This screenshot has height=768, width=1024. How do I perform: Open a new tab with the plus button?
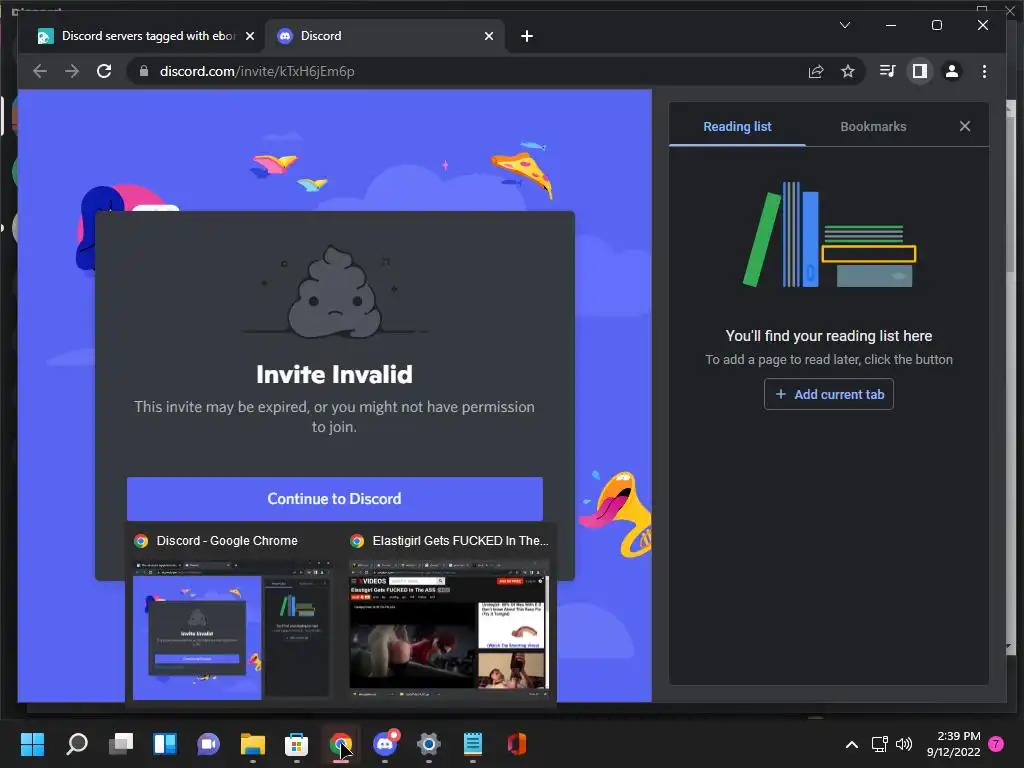[527, 36]
